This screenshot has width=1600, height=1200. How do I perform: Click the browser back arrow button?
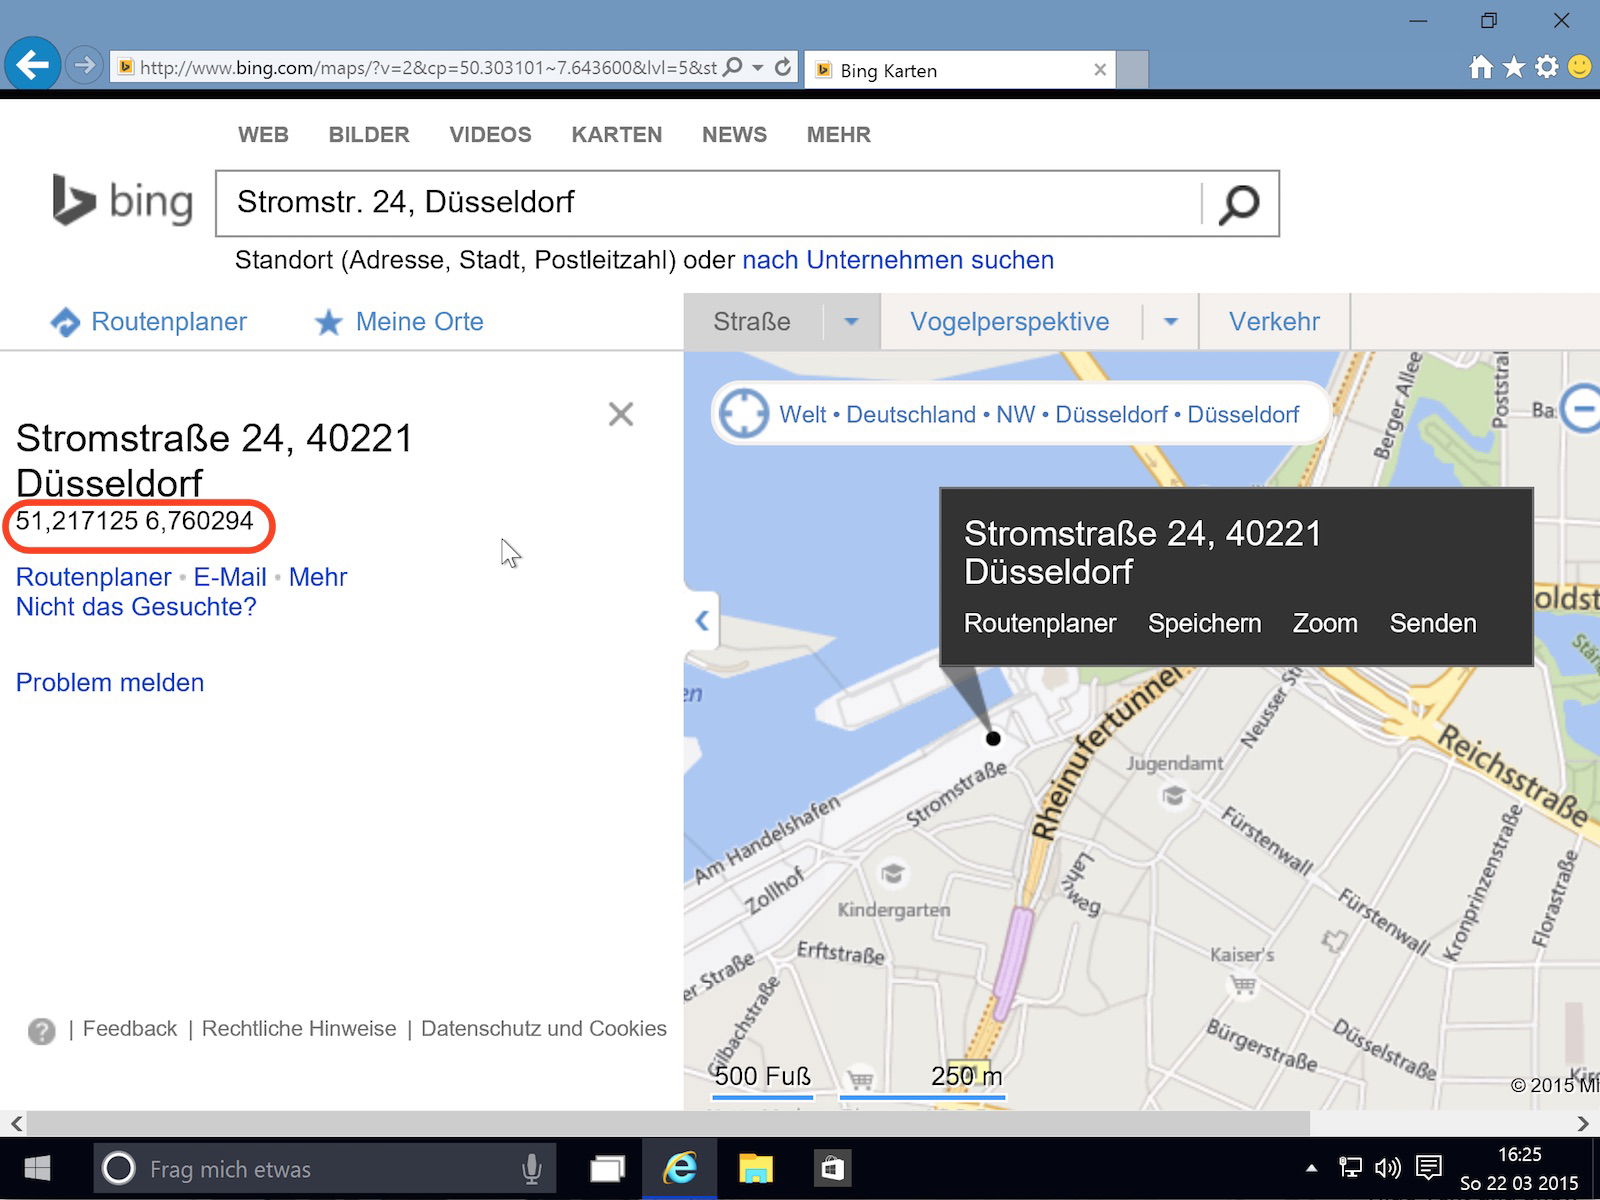coord(32,65)
